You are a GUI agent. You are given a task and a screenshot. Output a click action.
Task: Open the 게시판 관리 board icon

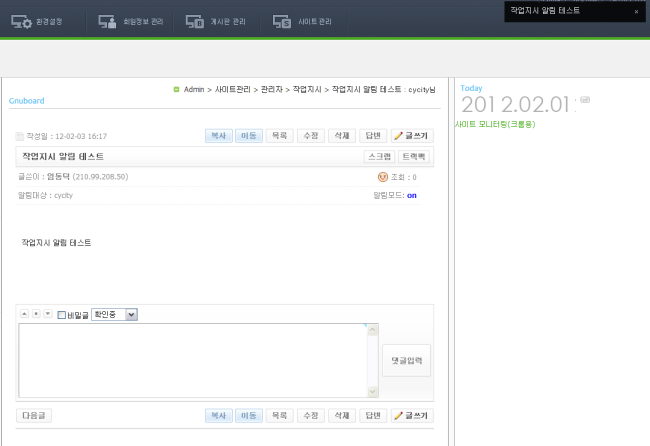tap(195, 22)
